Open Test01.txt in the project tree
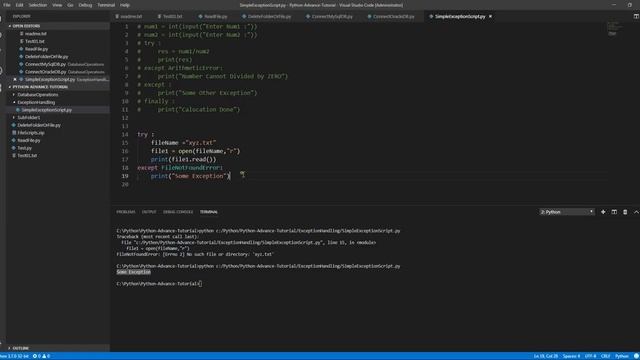640x360 pixels. point(27,156)
